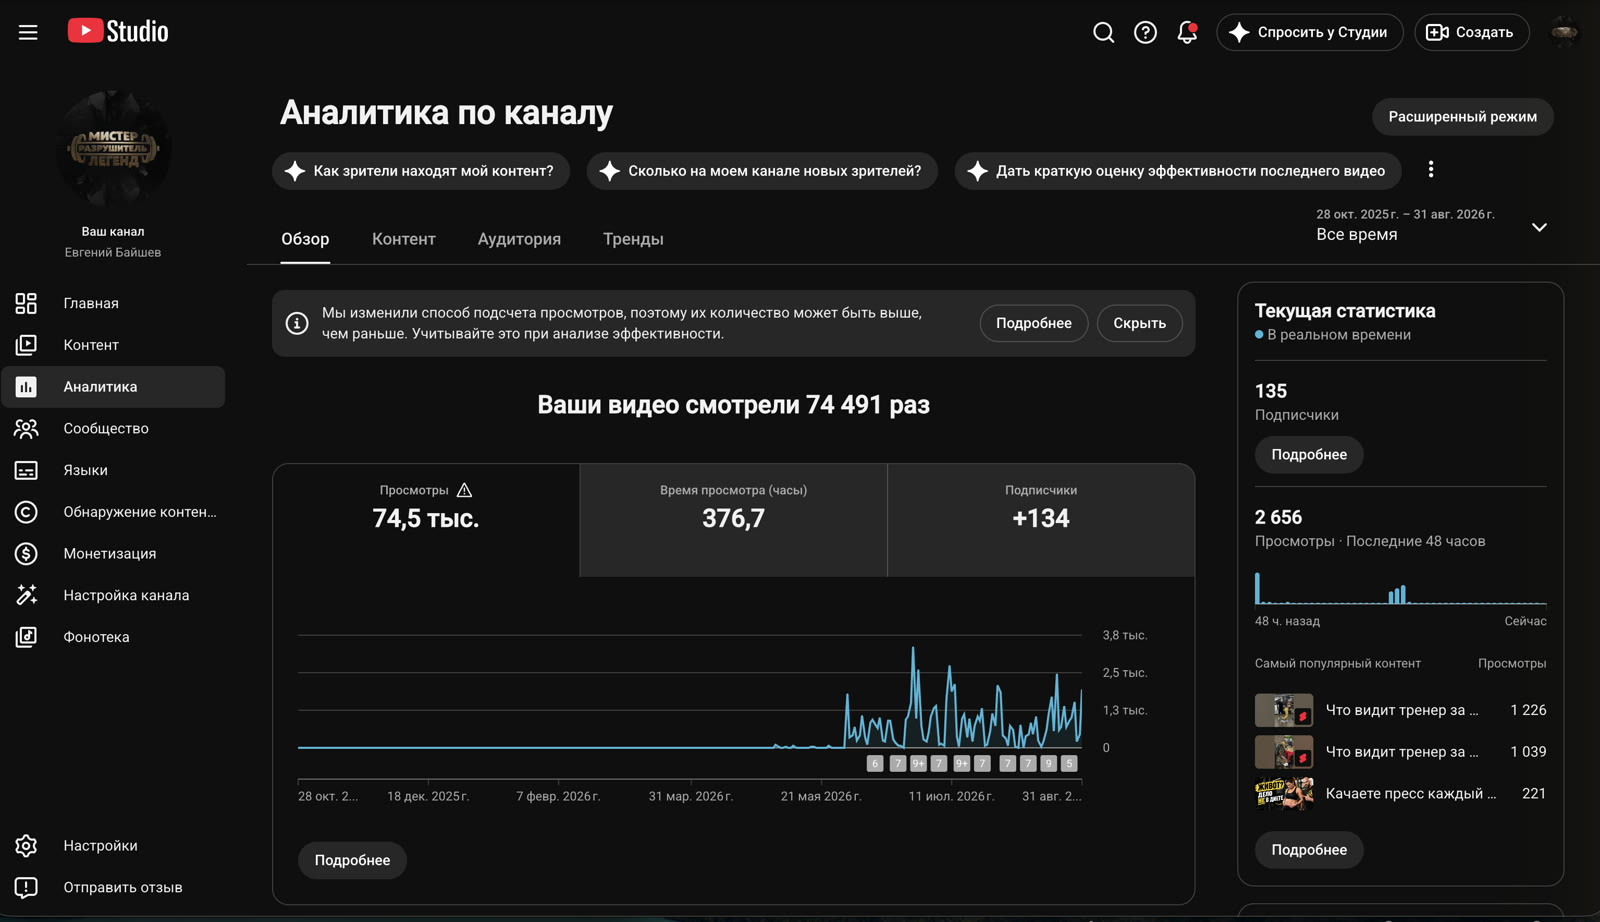The width and height of the screenshot is (1600, 922).
Task: Open popular video with 1 039 views
Action: click(1400, 752)
